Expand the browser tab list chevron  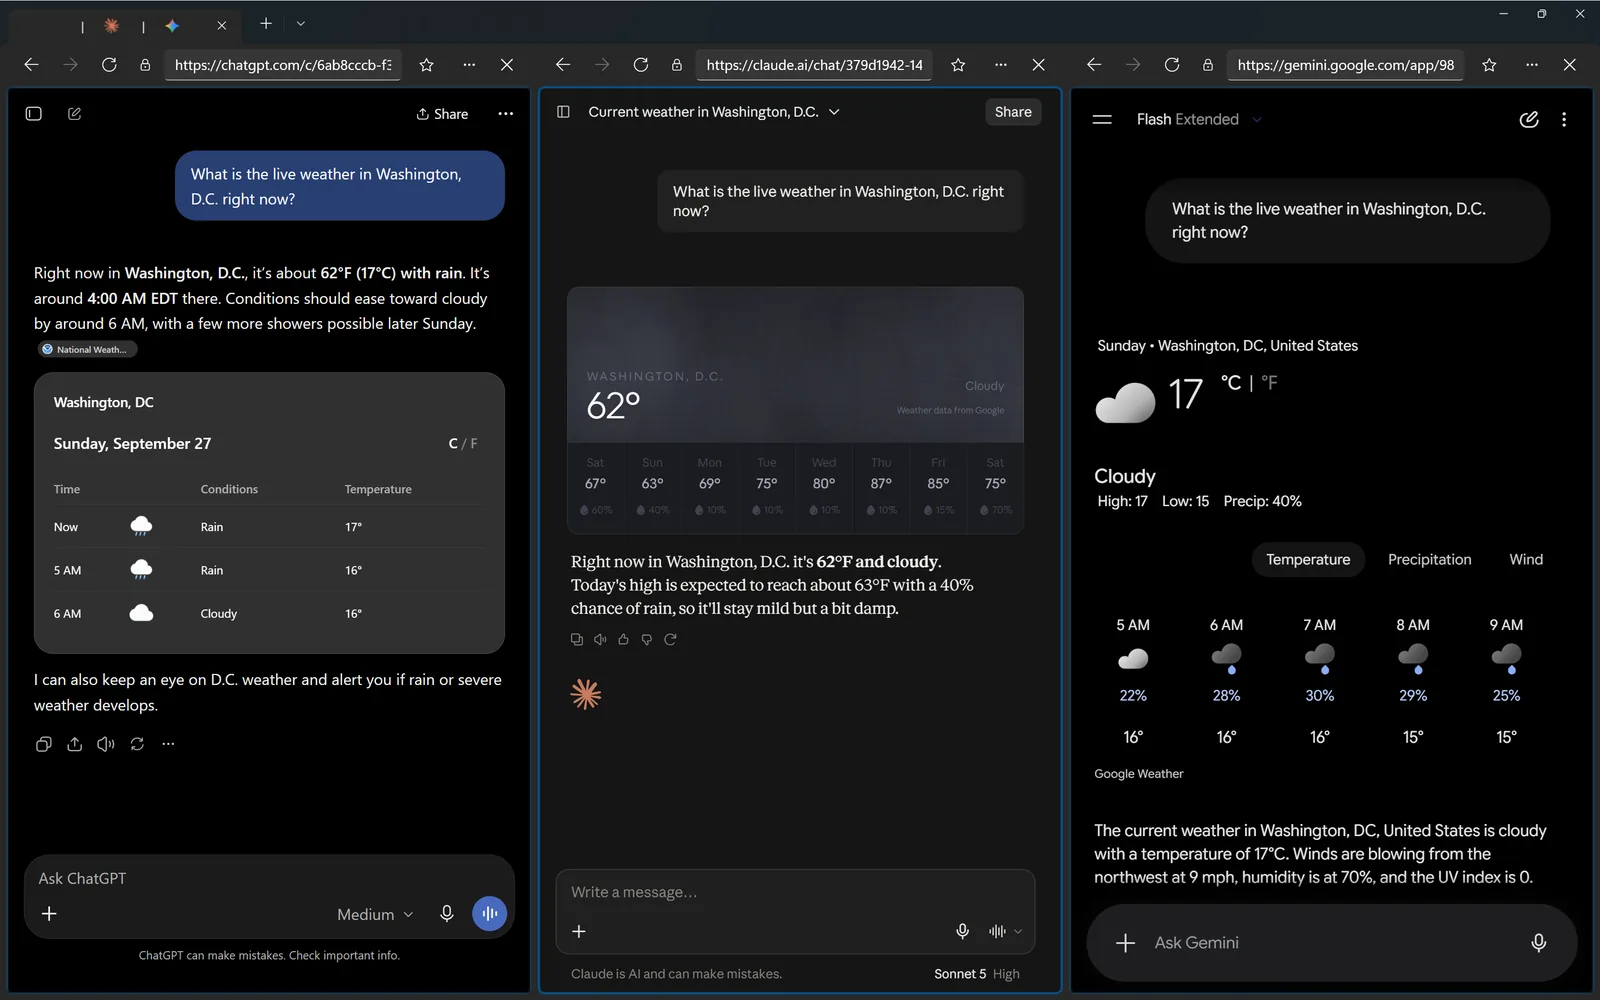[x=301, y=24]
